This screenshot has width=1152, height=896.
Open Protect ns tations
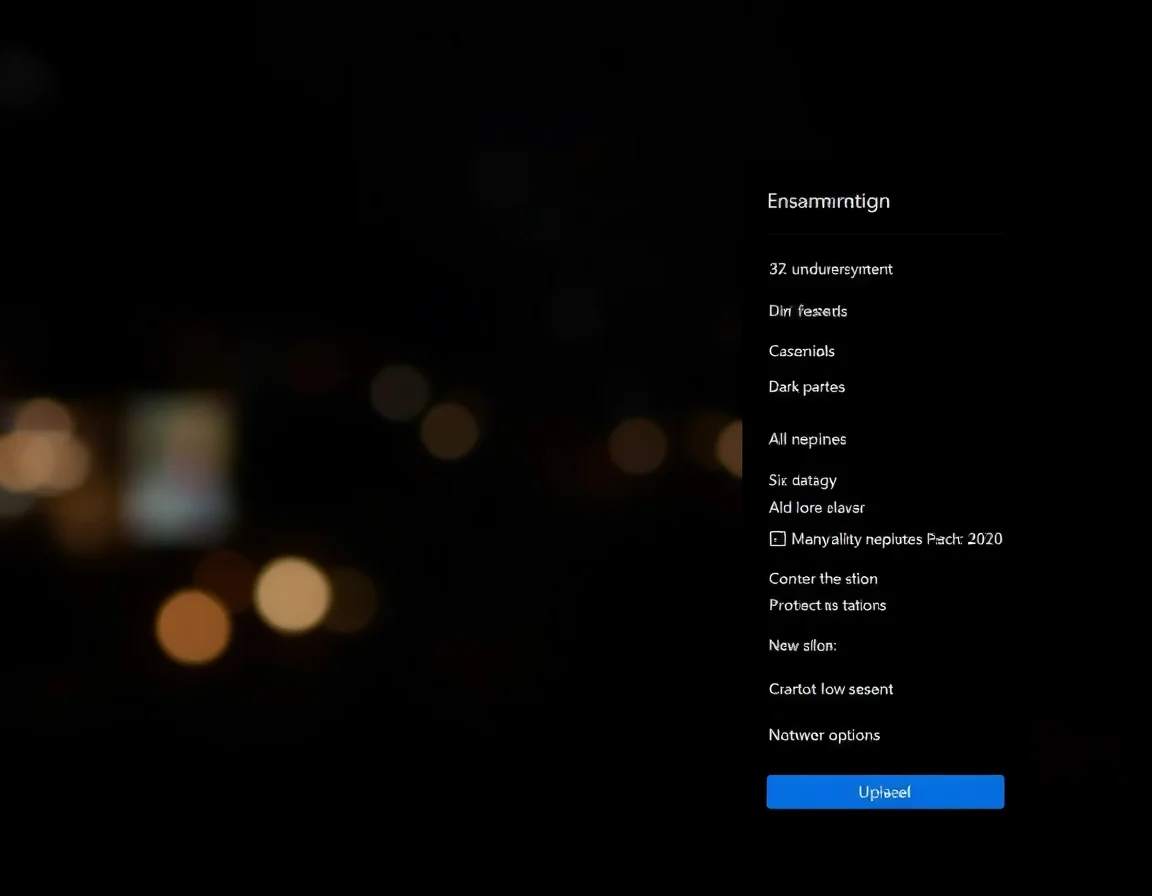(827, 605)
